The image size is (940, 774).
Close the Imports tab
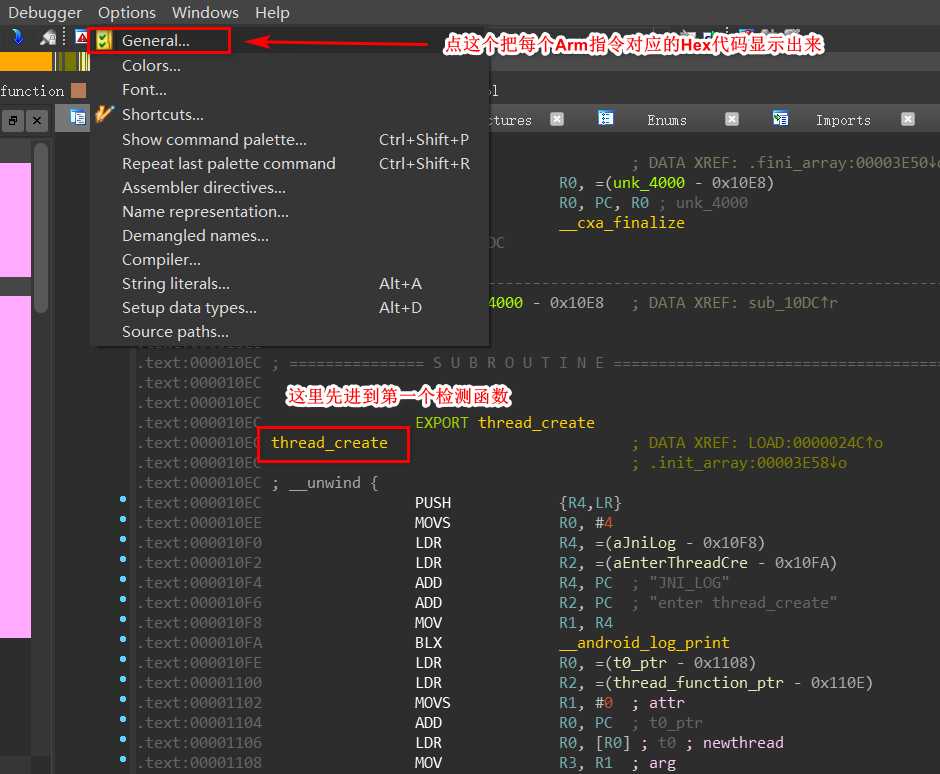pos(908,119)
